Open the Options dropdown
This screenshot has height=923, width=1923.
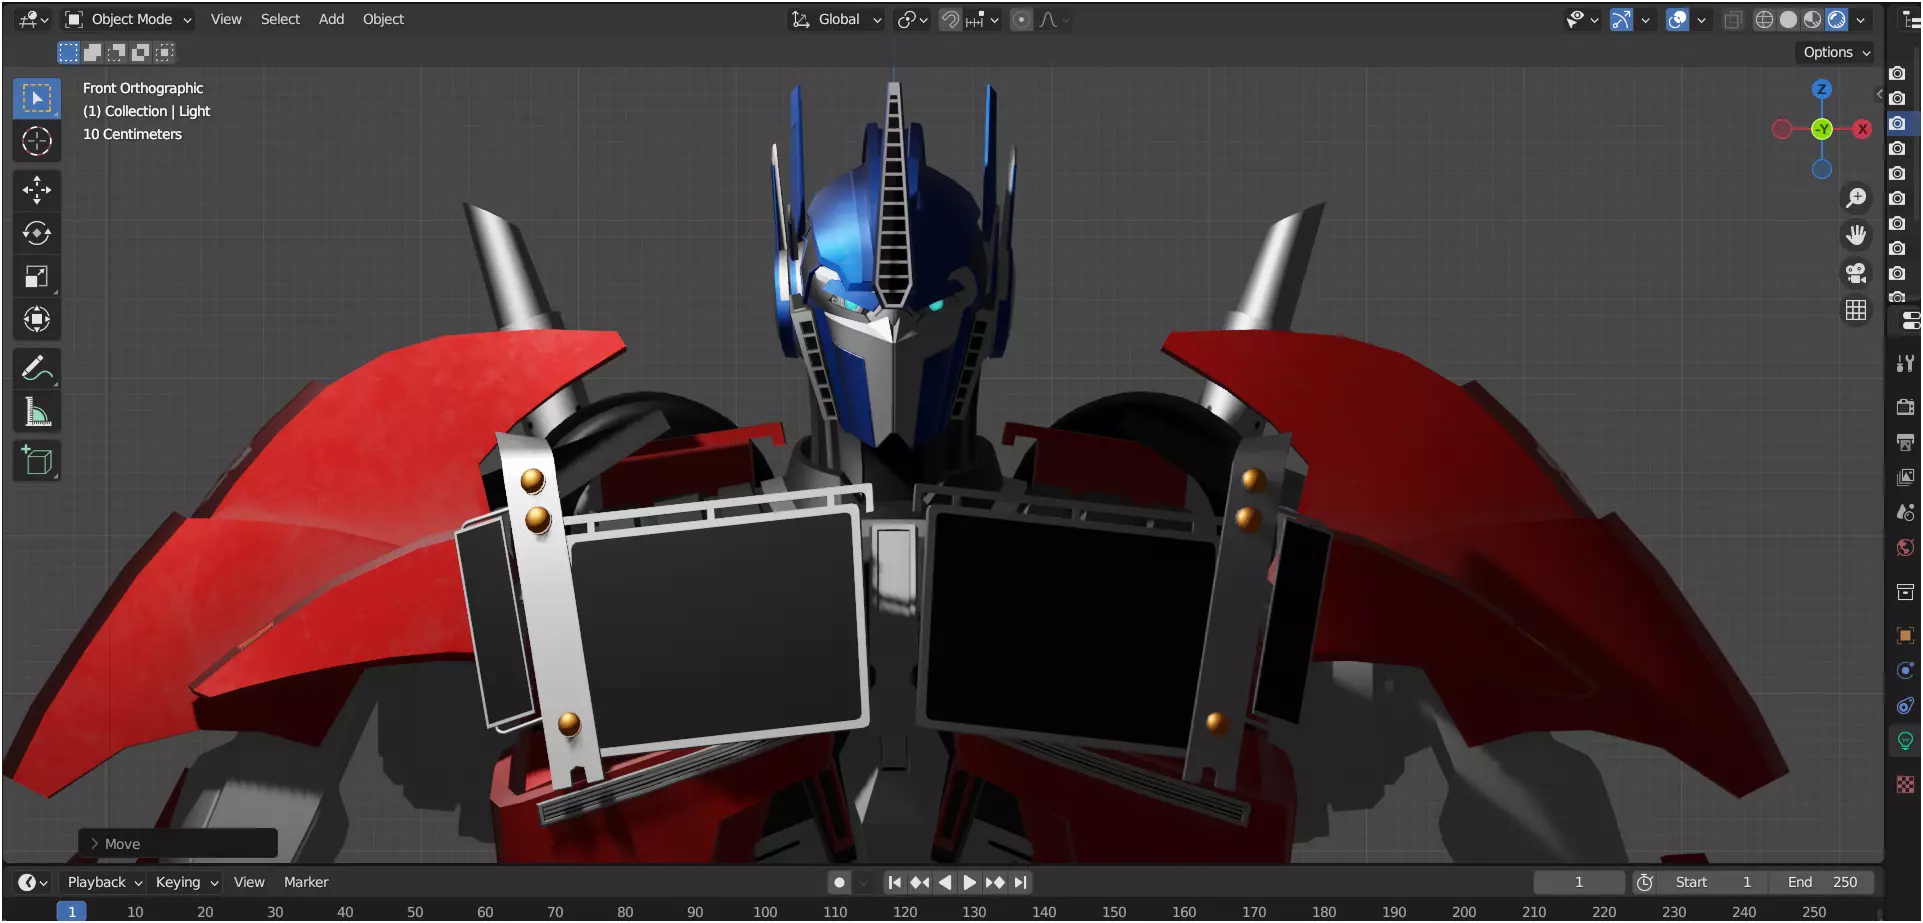click(1836, 52)
